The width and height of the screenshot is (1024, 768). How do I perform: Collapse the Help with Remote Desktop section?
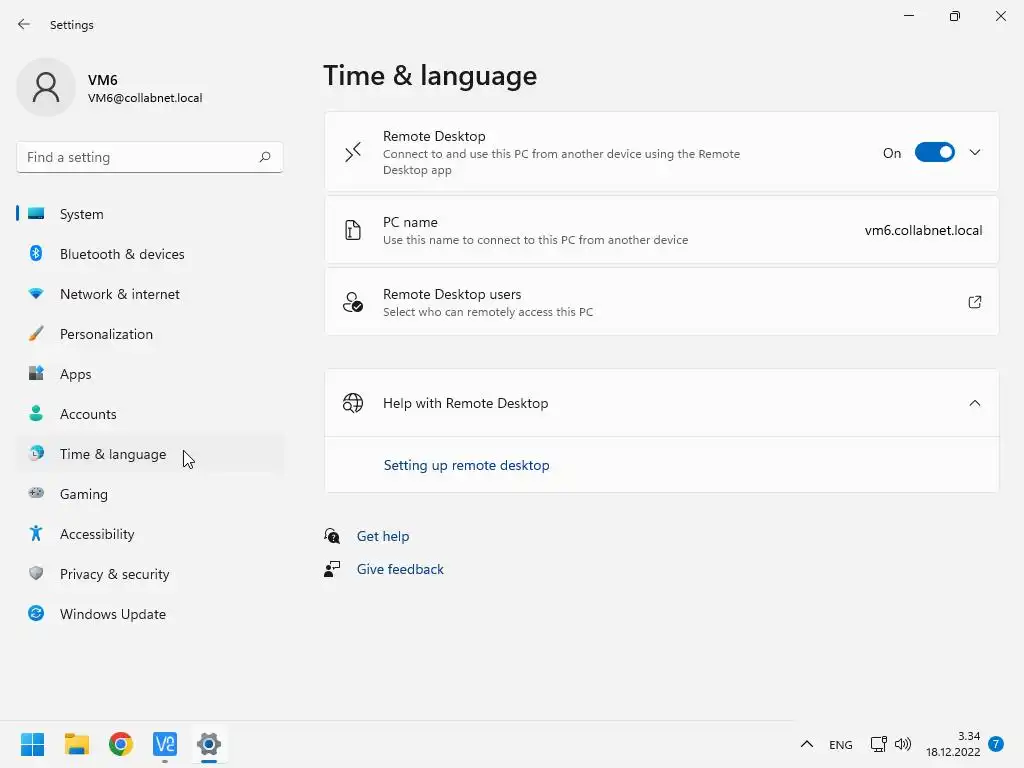pyautogui.click(x=975, y=403)
